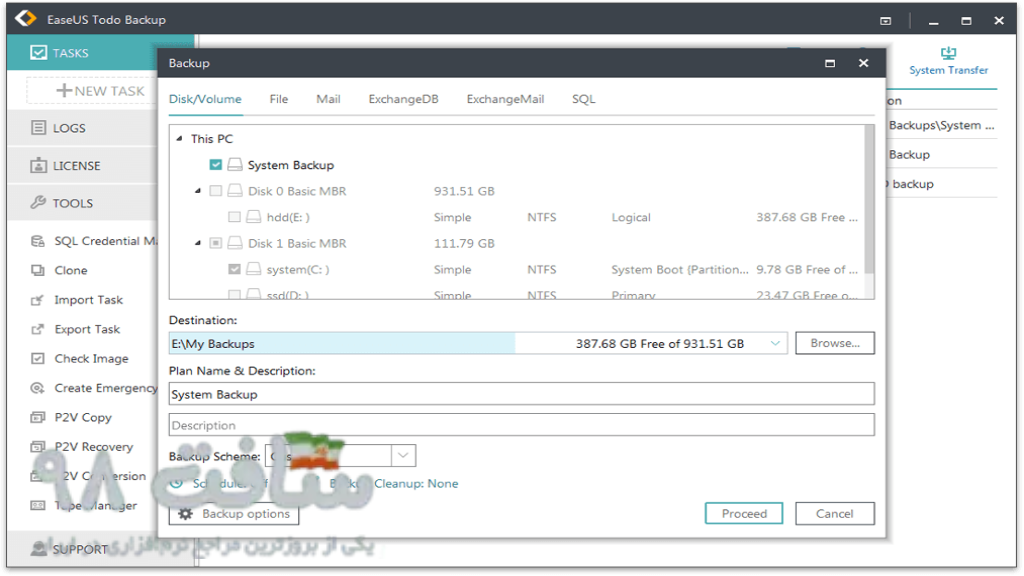Open Backup options
Viewport: 1024px width, 576px height.
234,514
